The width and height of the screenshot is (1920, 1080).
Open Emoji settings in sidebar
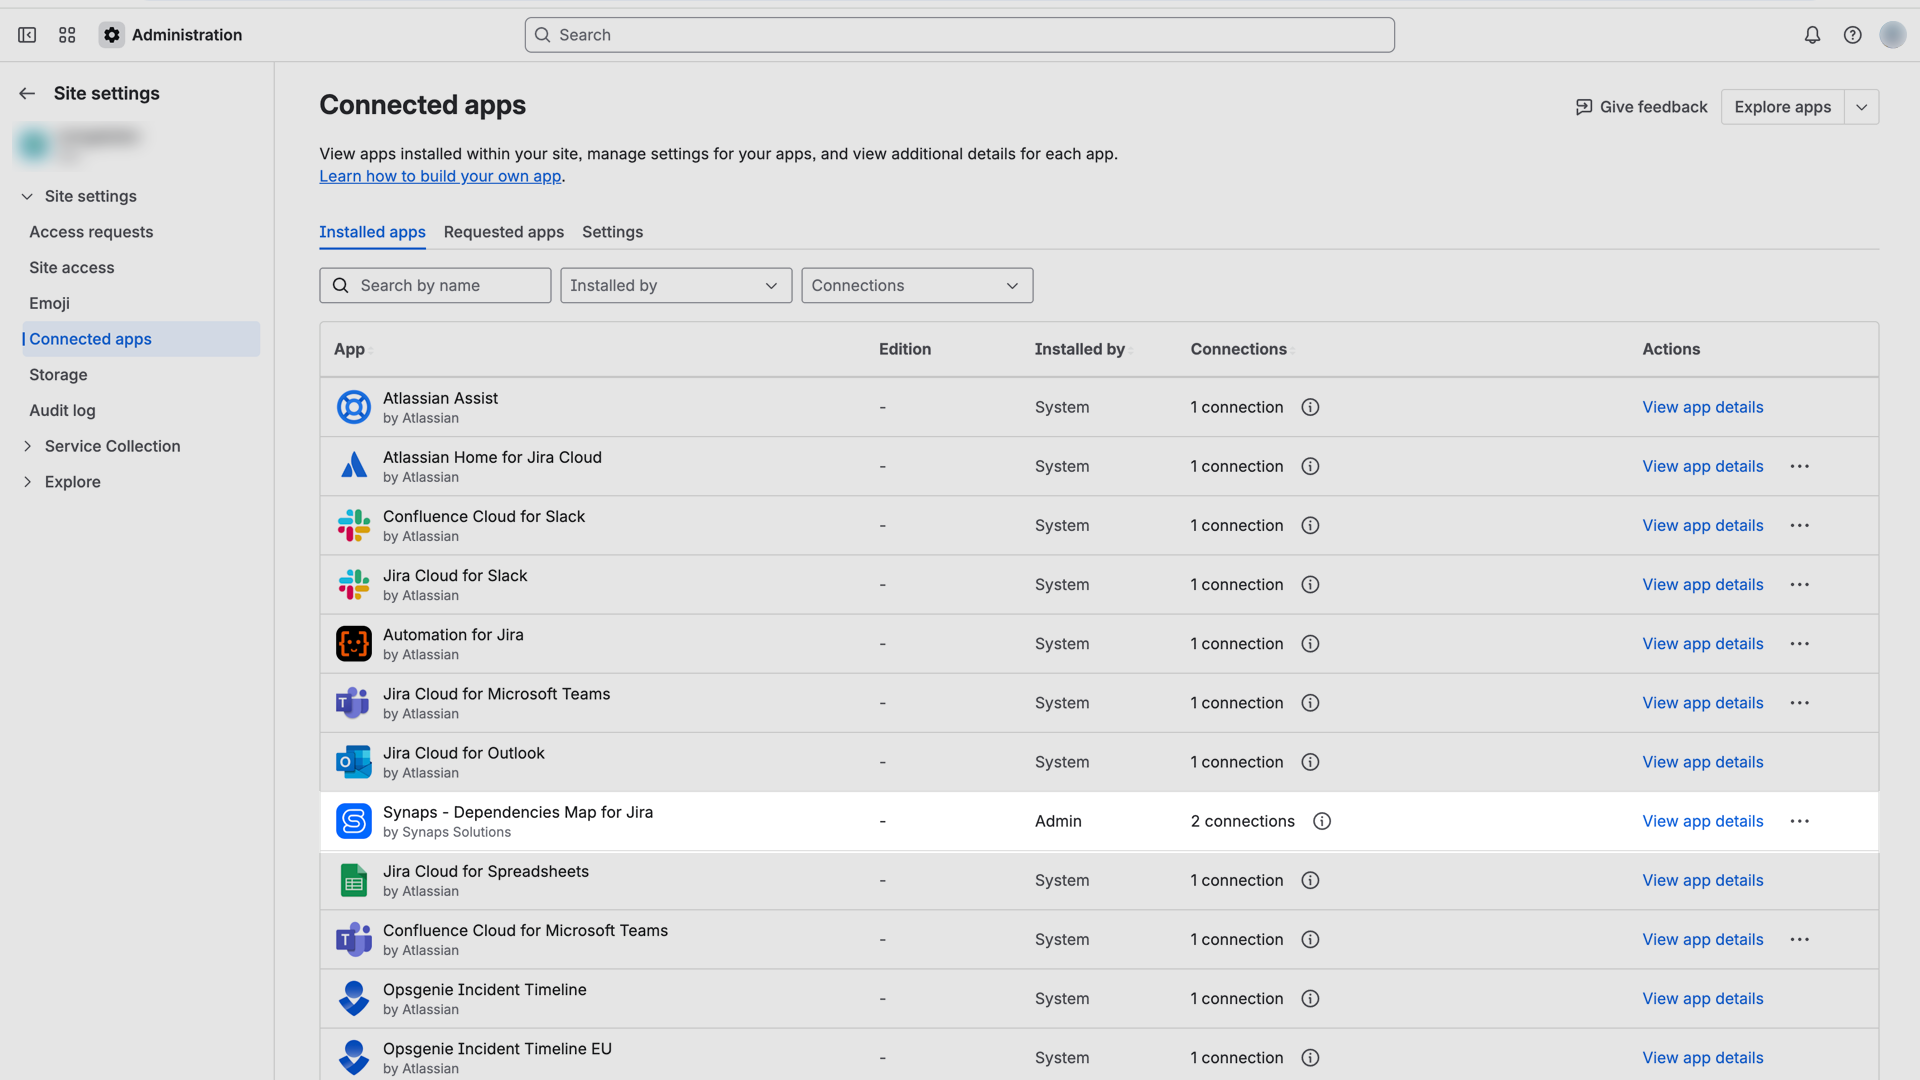(x=49, y=303)
